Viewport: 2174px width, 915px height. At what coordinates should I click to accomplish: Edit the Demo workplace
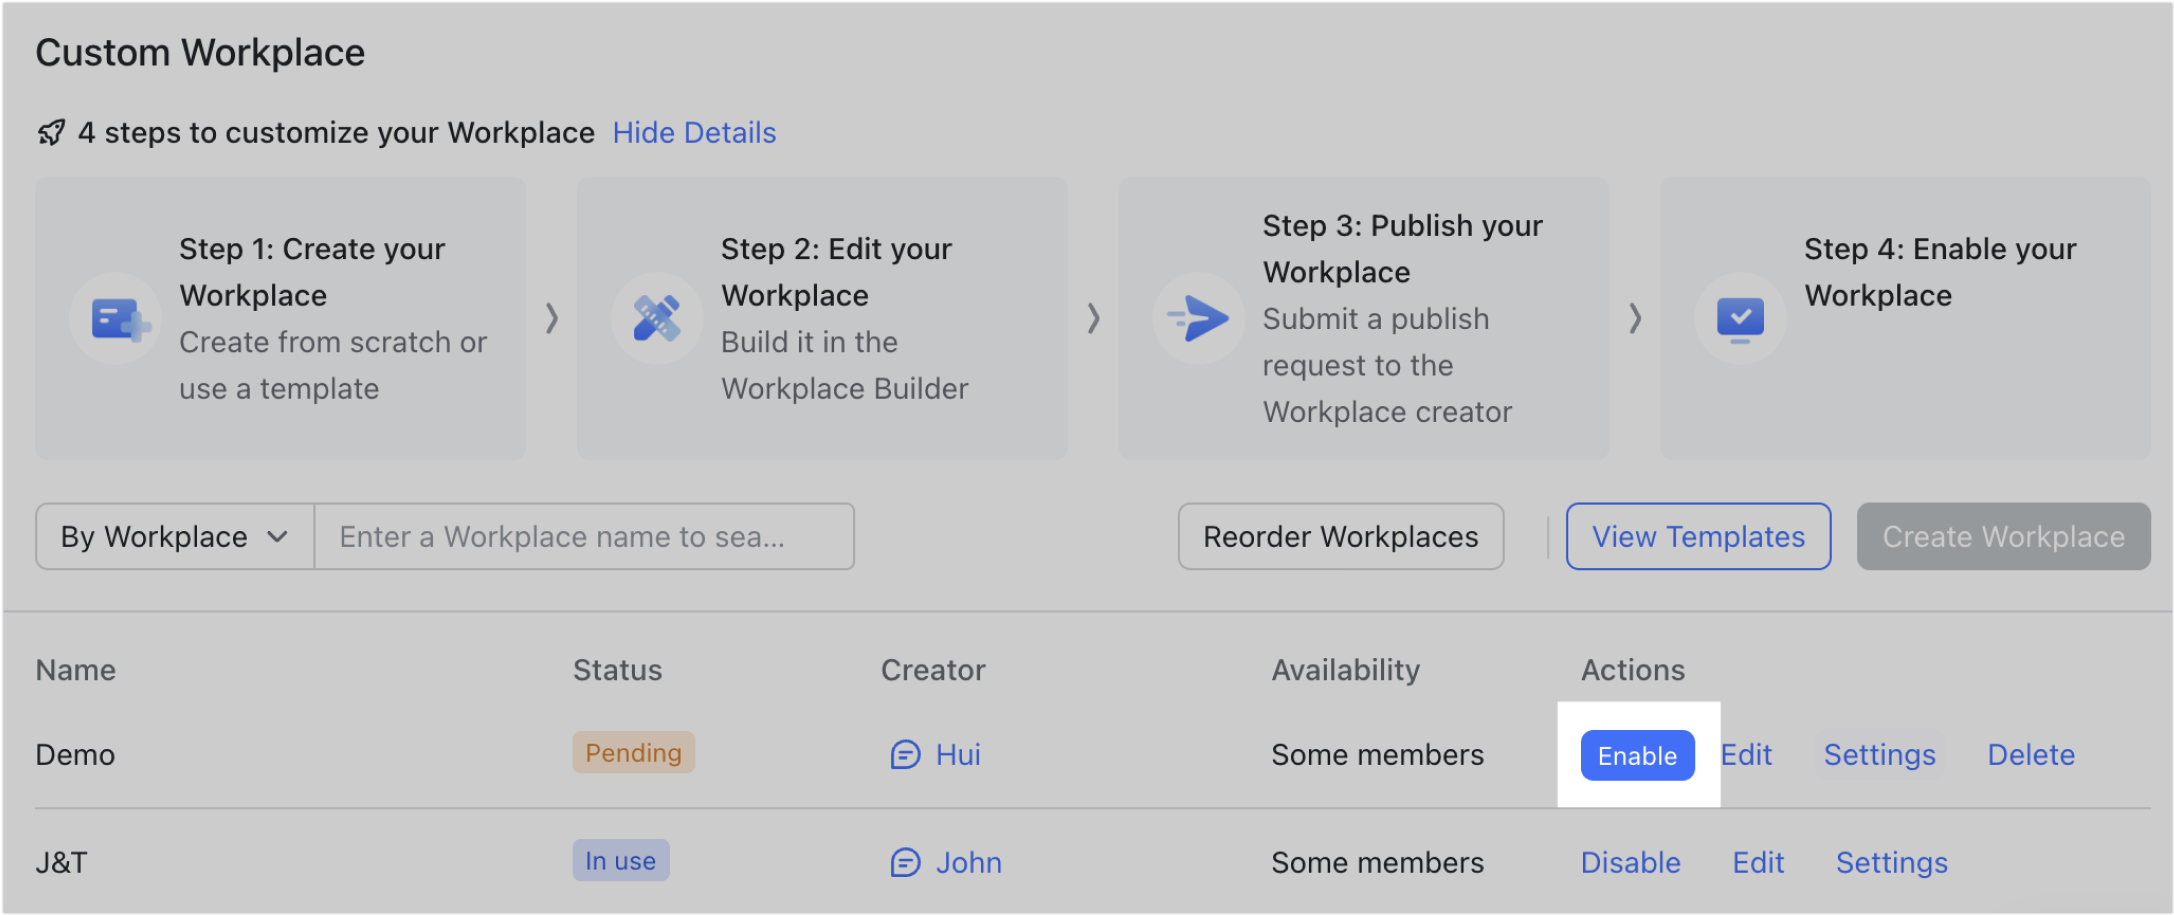(1746, 755)
